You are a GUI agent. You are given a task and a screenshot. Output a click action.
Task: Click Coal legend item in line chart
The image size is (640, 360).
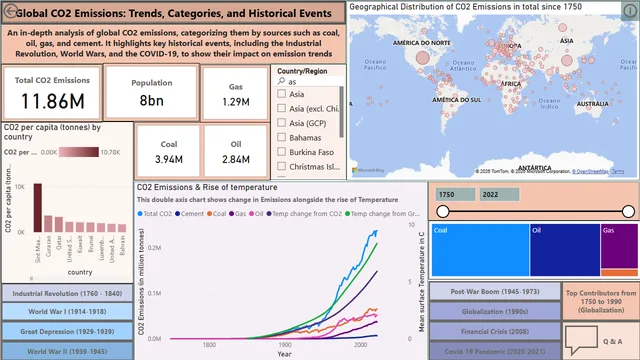(216, 213)
